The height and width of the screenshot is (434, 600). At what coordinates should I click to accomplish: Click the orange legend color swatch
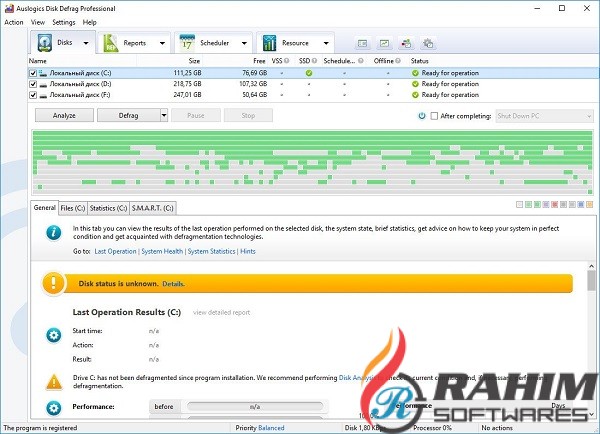pos(589,205)
